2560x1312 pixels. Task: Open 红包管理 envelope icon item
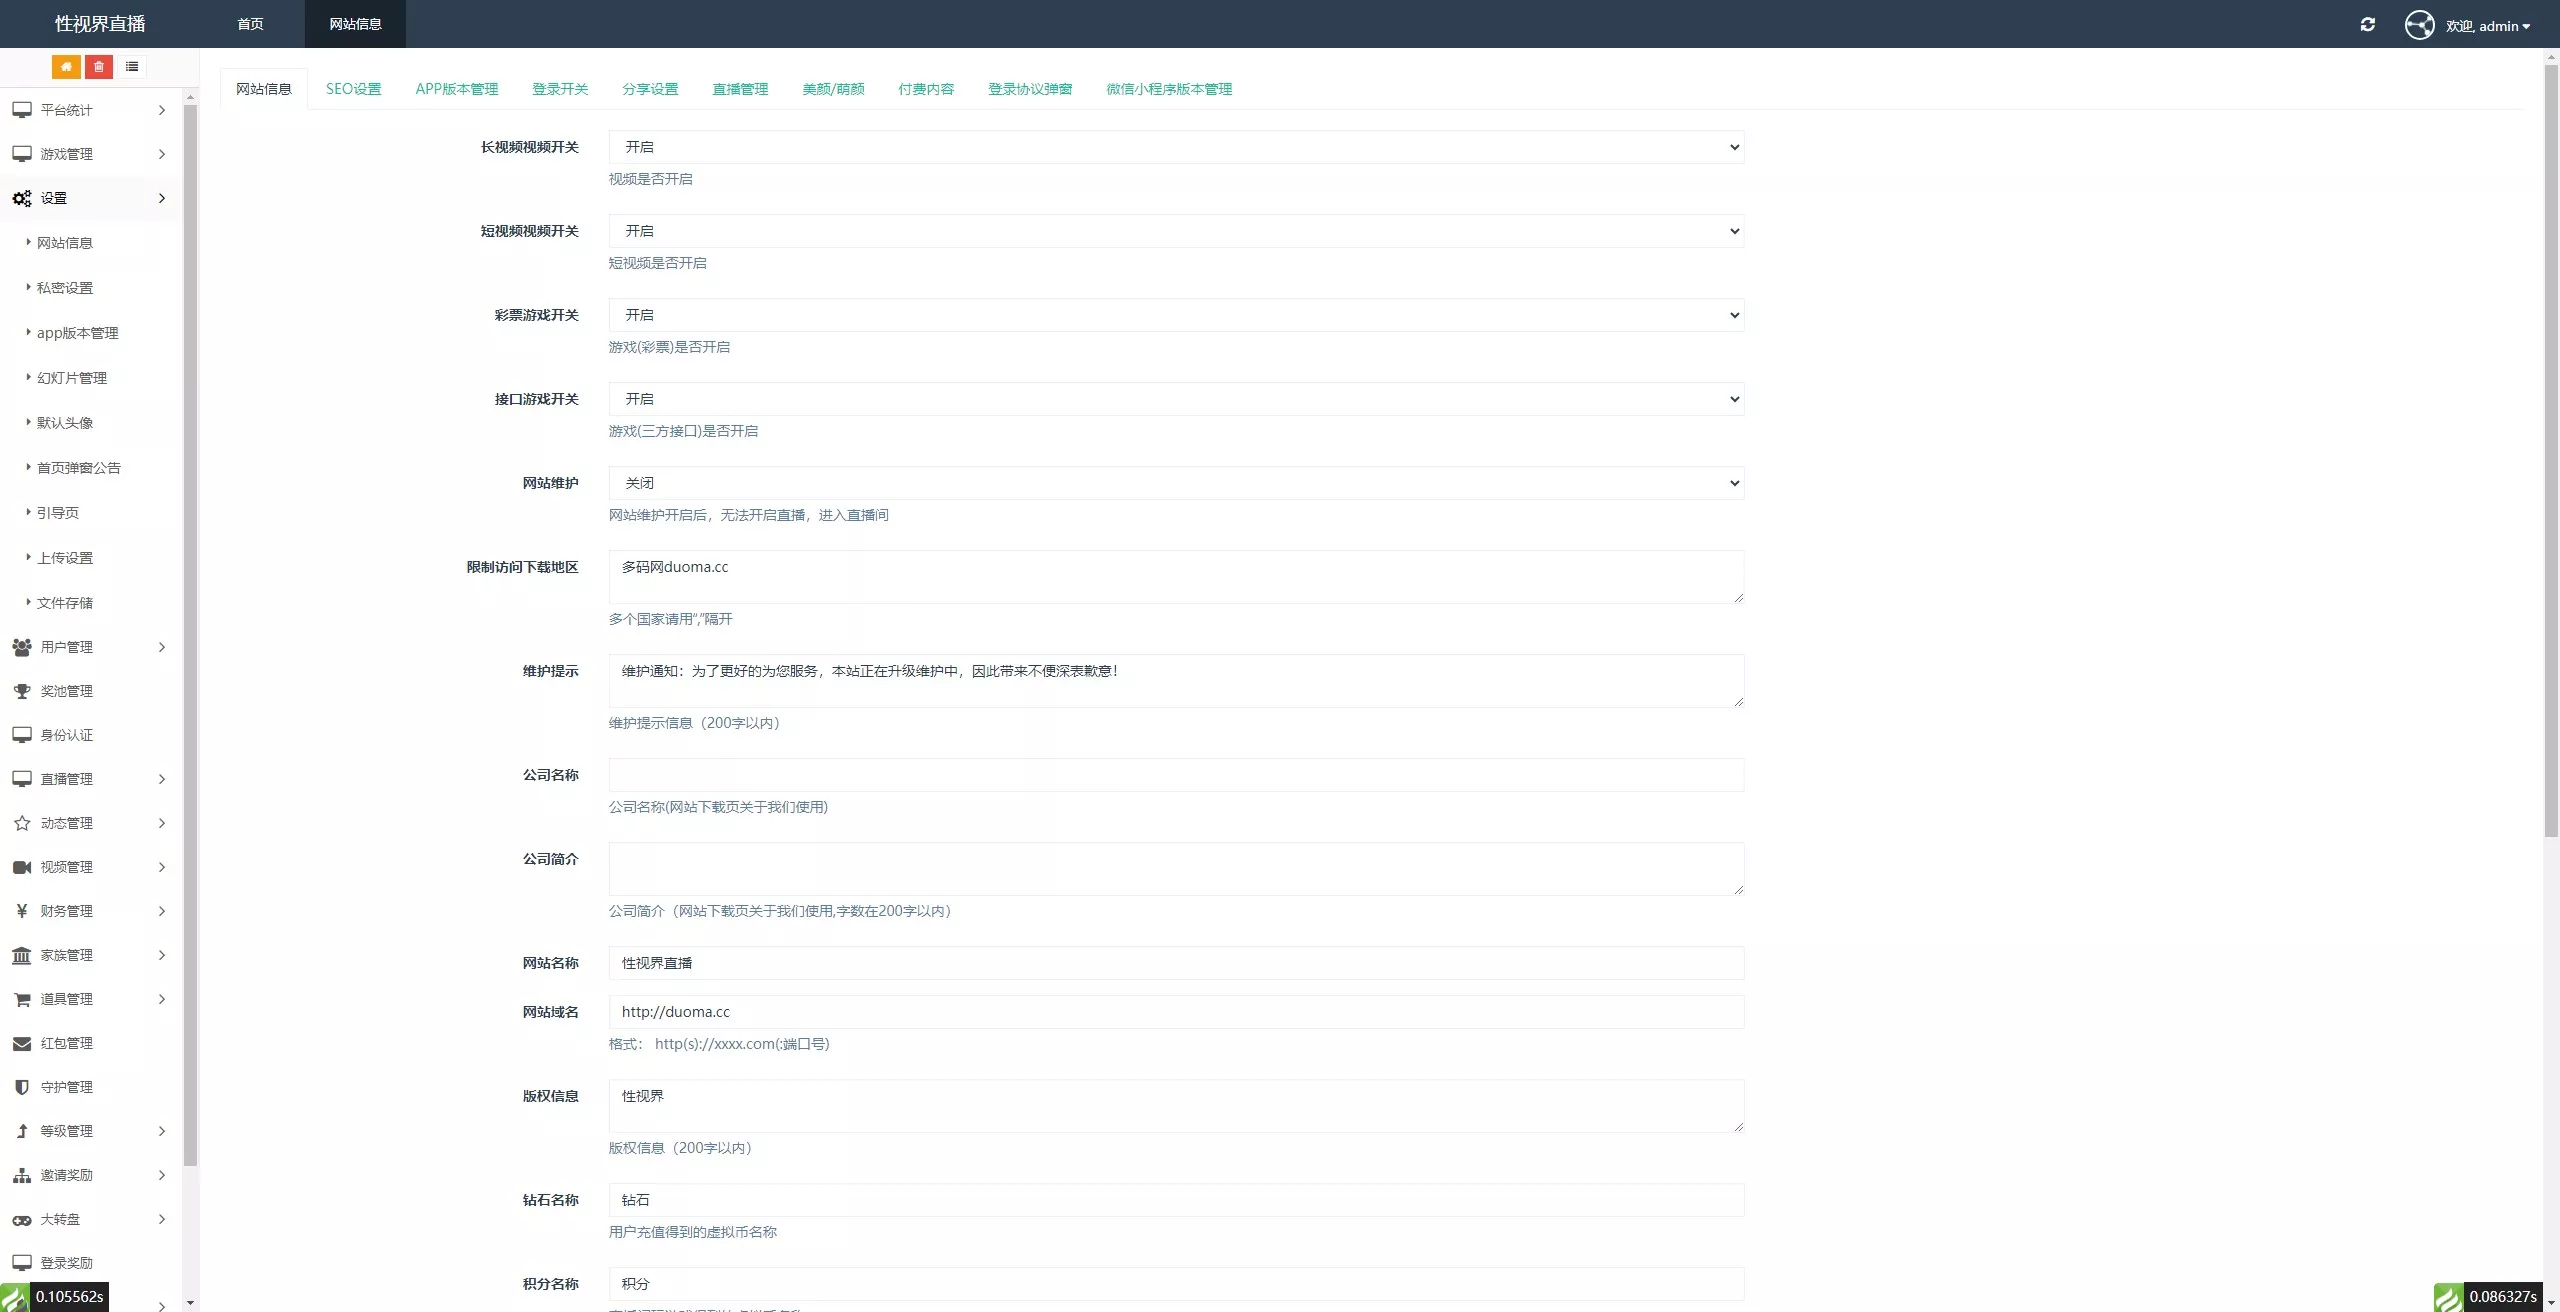click(66, 1043)
